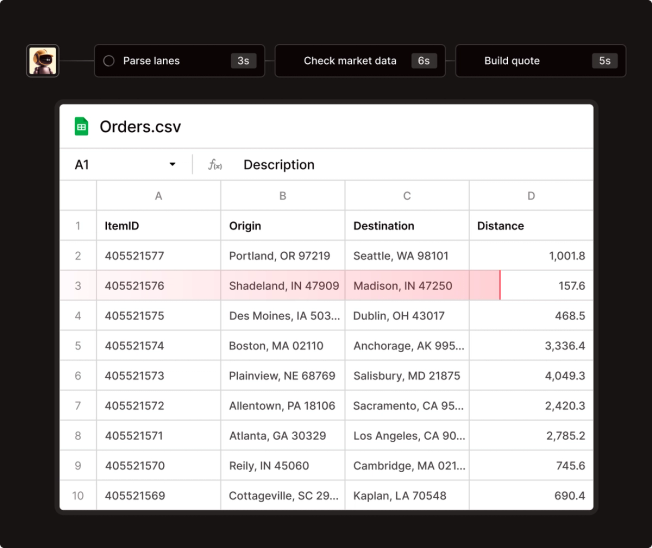This screenshot has width=652, height=548.
Task: Click cell 405521574
Action: tap(158, 346)
